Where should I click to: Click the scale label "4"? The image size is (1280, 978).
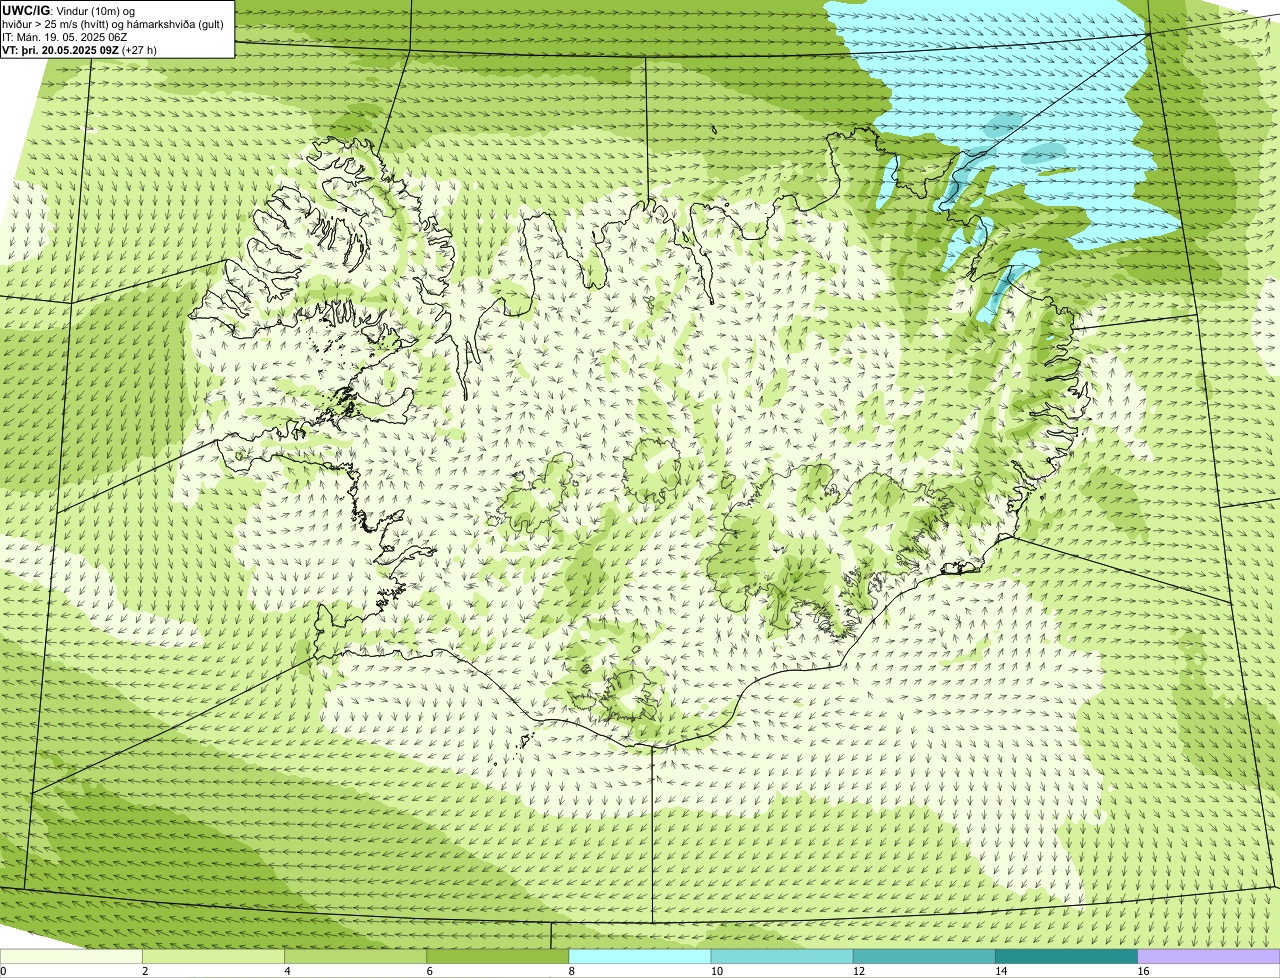tap(287, 971)
